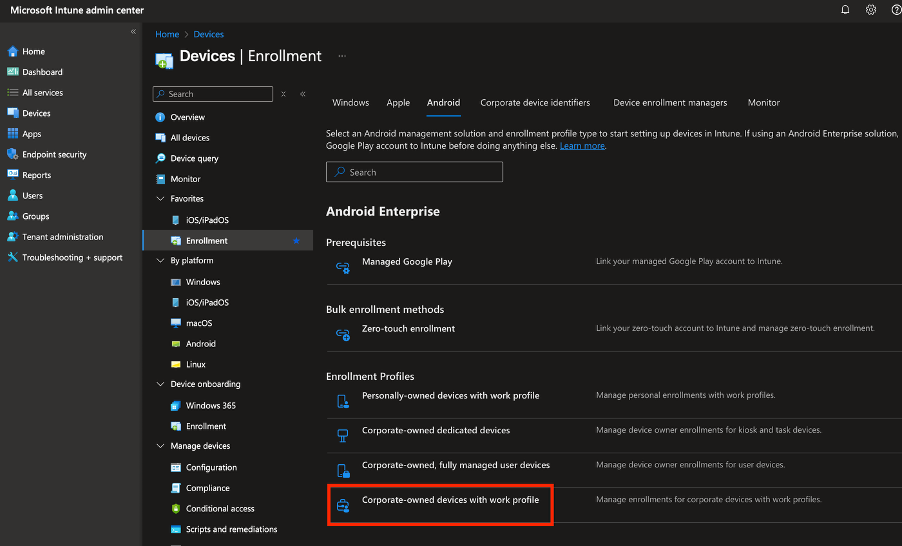This screenshot has width=902, height=546.
Task: Click the Reports icon in the main navigation
Action: (x=13, y=175)
